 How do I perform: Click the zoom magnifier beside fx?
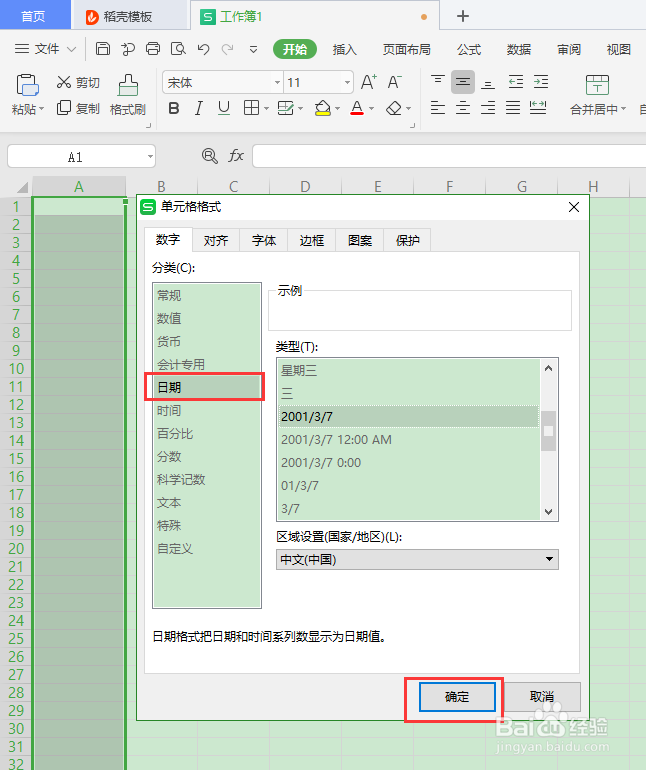point(210,156)
